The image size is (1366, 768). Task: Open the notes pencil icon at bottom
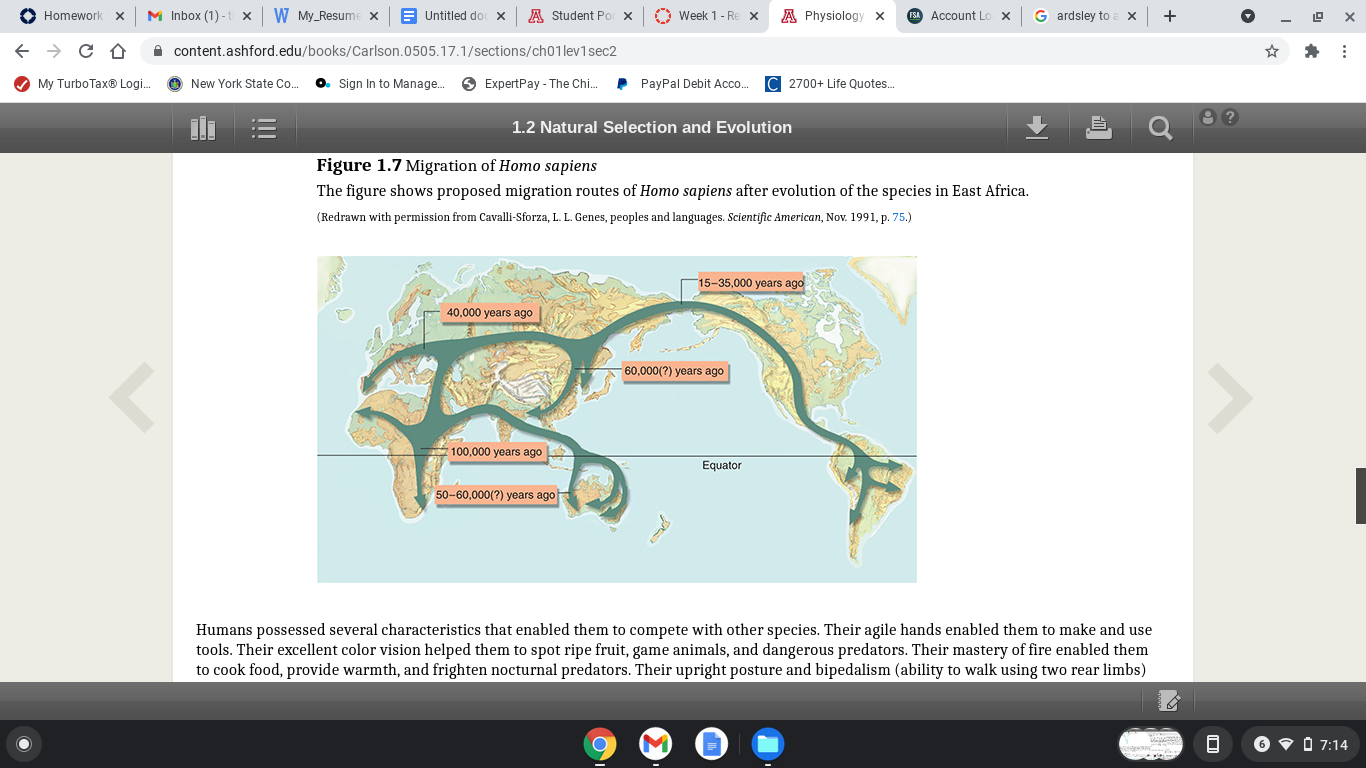coord(1169,701)
